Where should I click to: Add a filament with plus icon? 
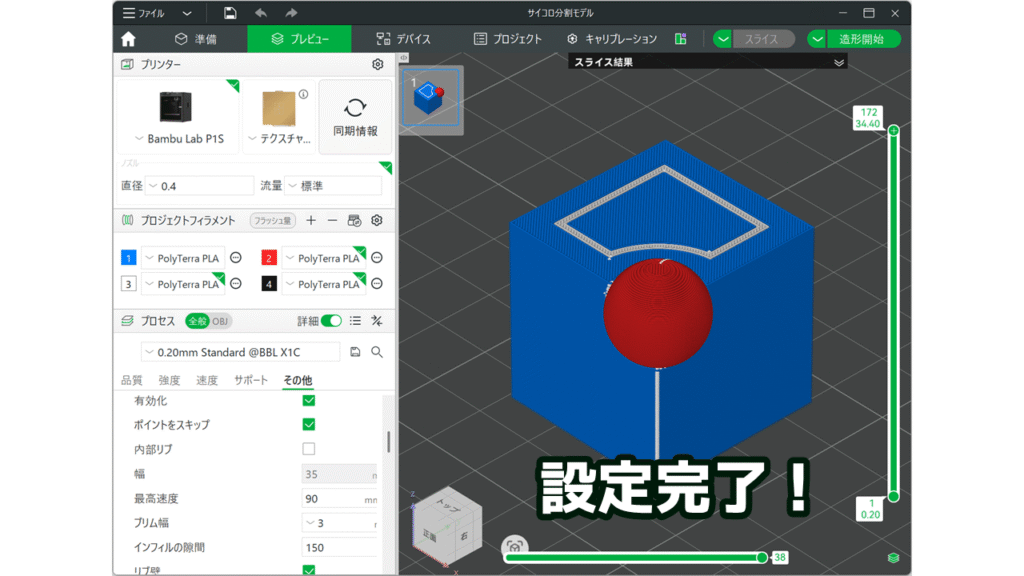(311, 220)
